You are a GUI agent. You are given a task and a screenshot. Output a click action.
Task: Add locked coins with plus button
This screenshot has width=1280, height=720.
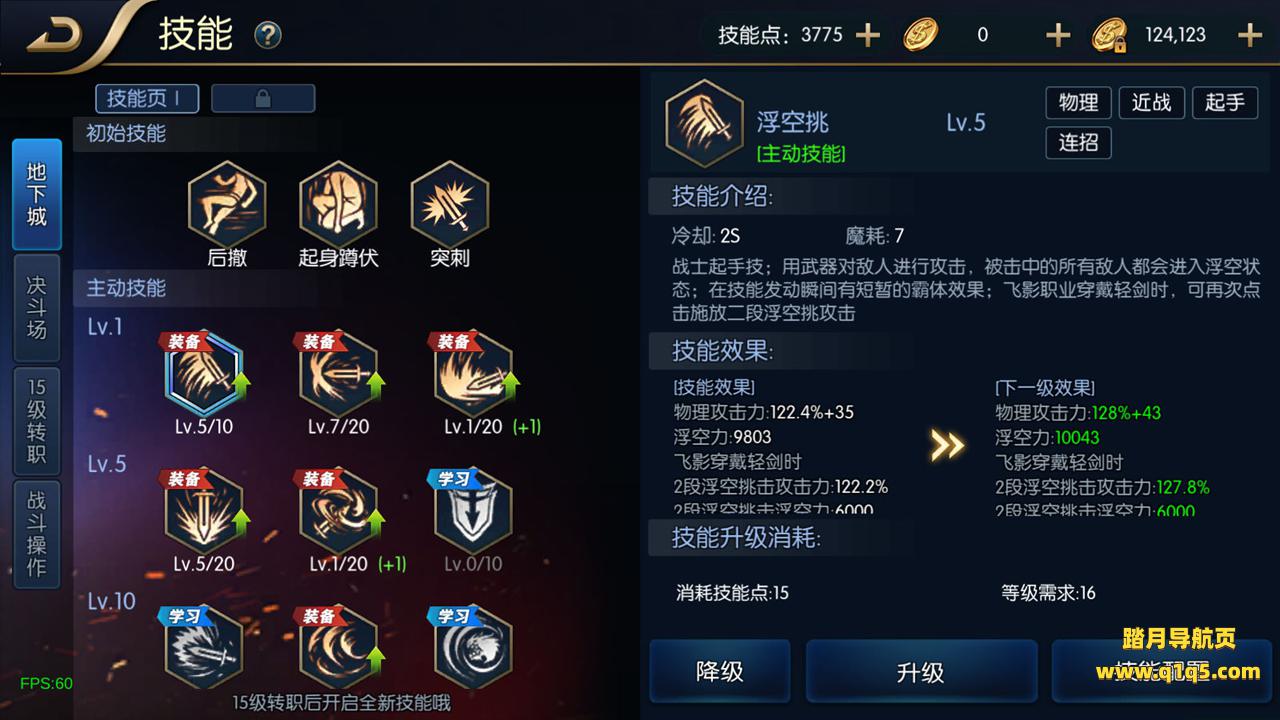point(1250,35)
